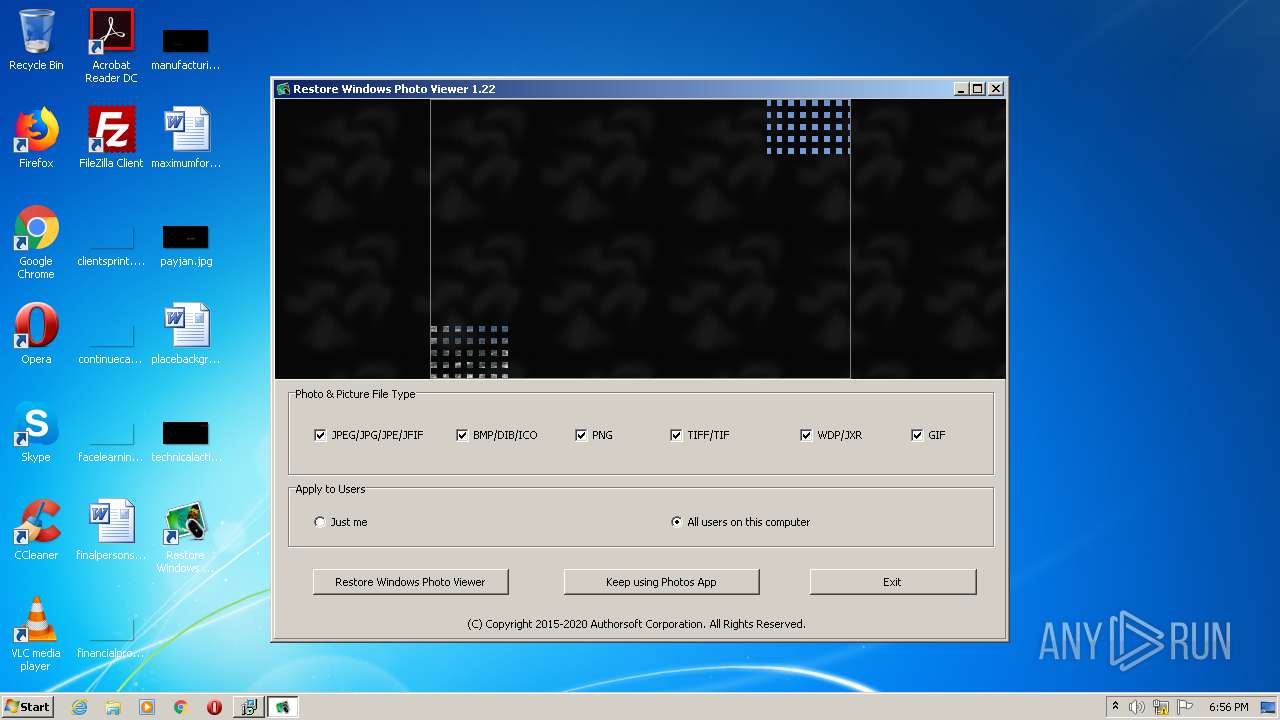
Task: Uncheck JPEG/JPG/JPE/JFIF file type
Action: (x=320, y=435)
